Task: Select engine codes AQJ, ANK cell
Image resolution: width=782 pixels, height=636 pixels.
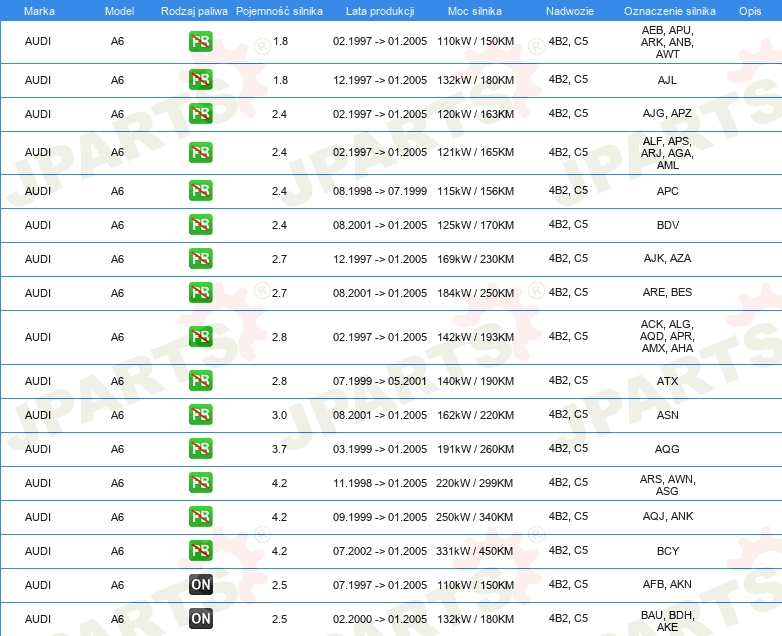Action: 667,516
